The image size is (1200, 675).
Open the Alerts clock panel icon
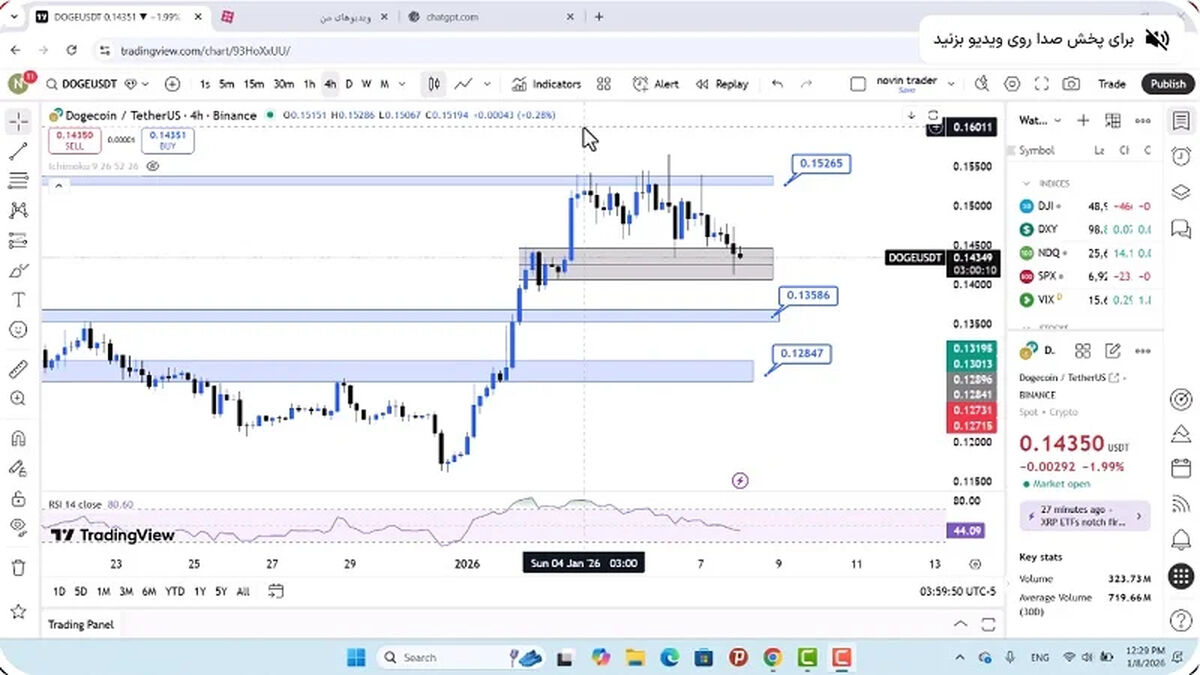1181,156
